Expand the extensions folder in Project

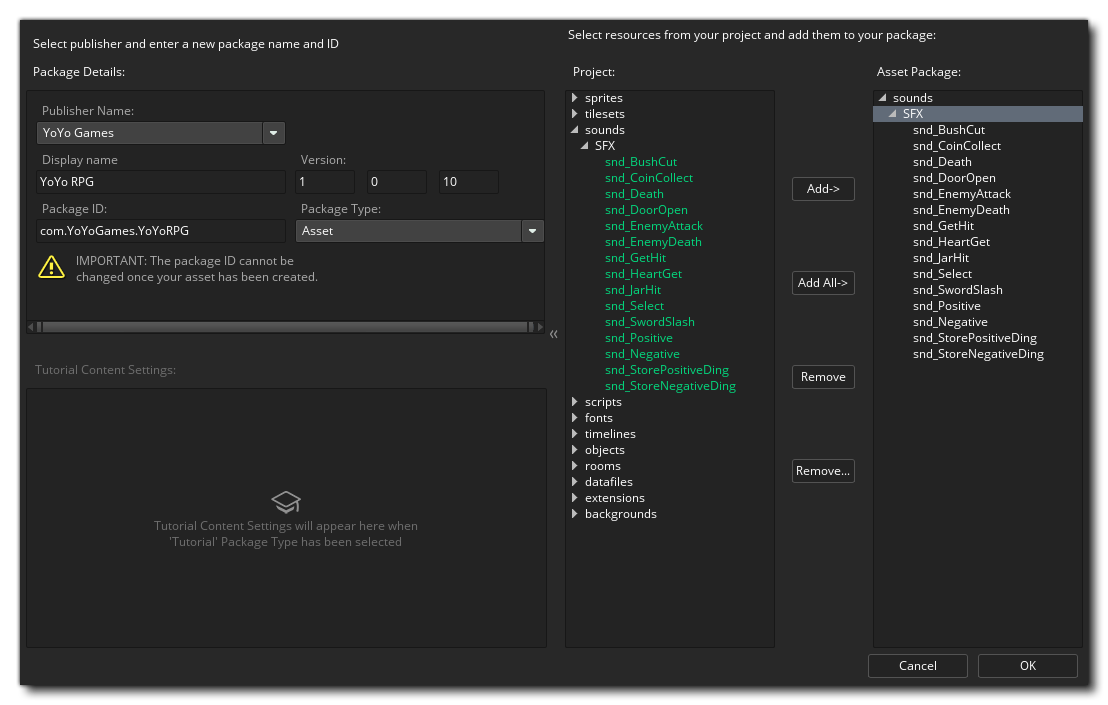tap(575, 498)
